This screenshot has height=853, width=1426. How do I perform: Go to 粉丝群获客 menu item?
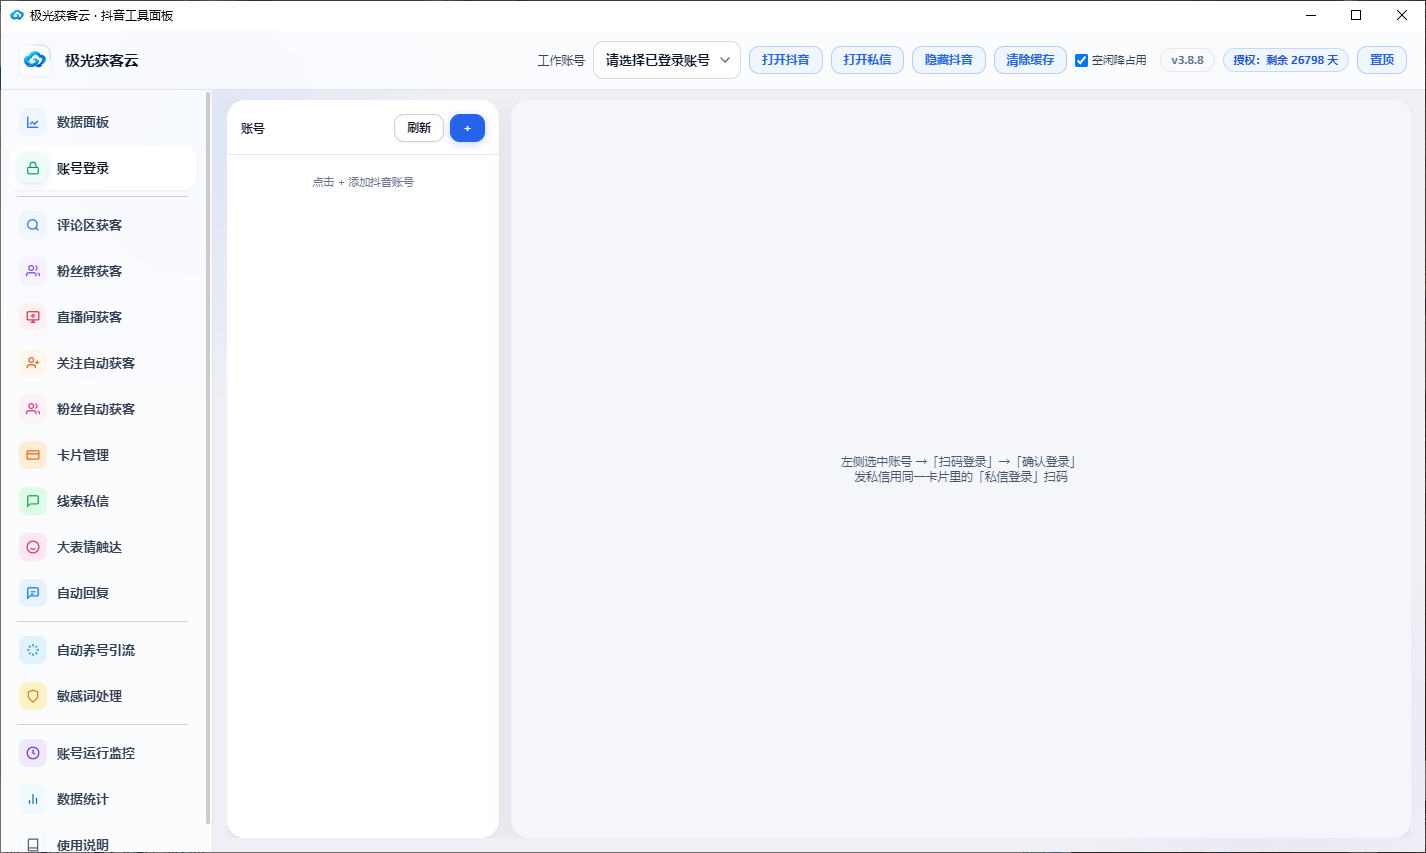tap(103, 271)
